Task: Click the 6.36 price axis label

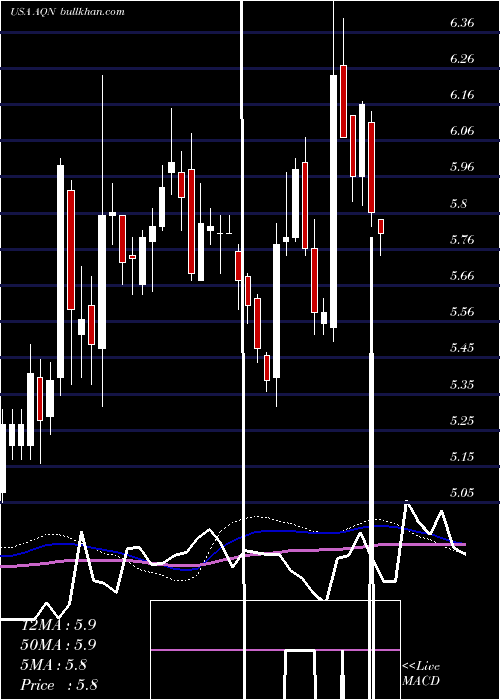Action: [x=462, y=23]
